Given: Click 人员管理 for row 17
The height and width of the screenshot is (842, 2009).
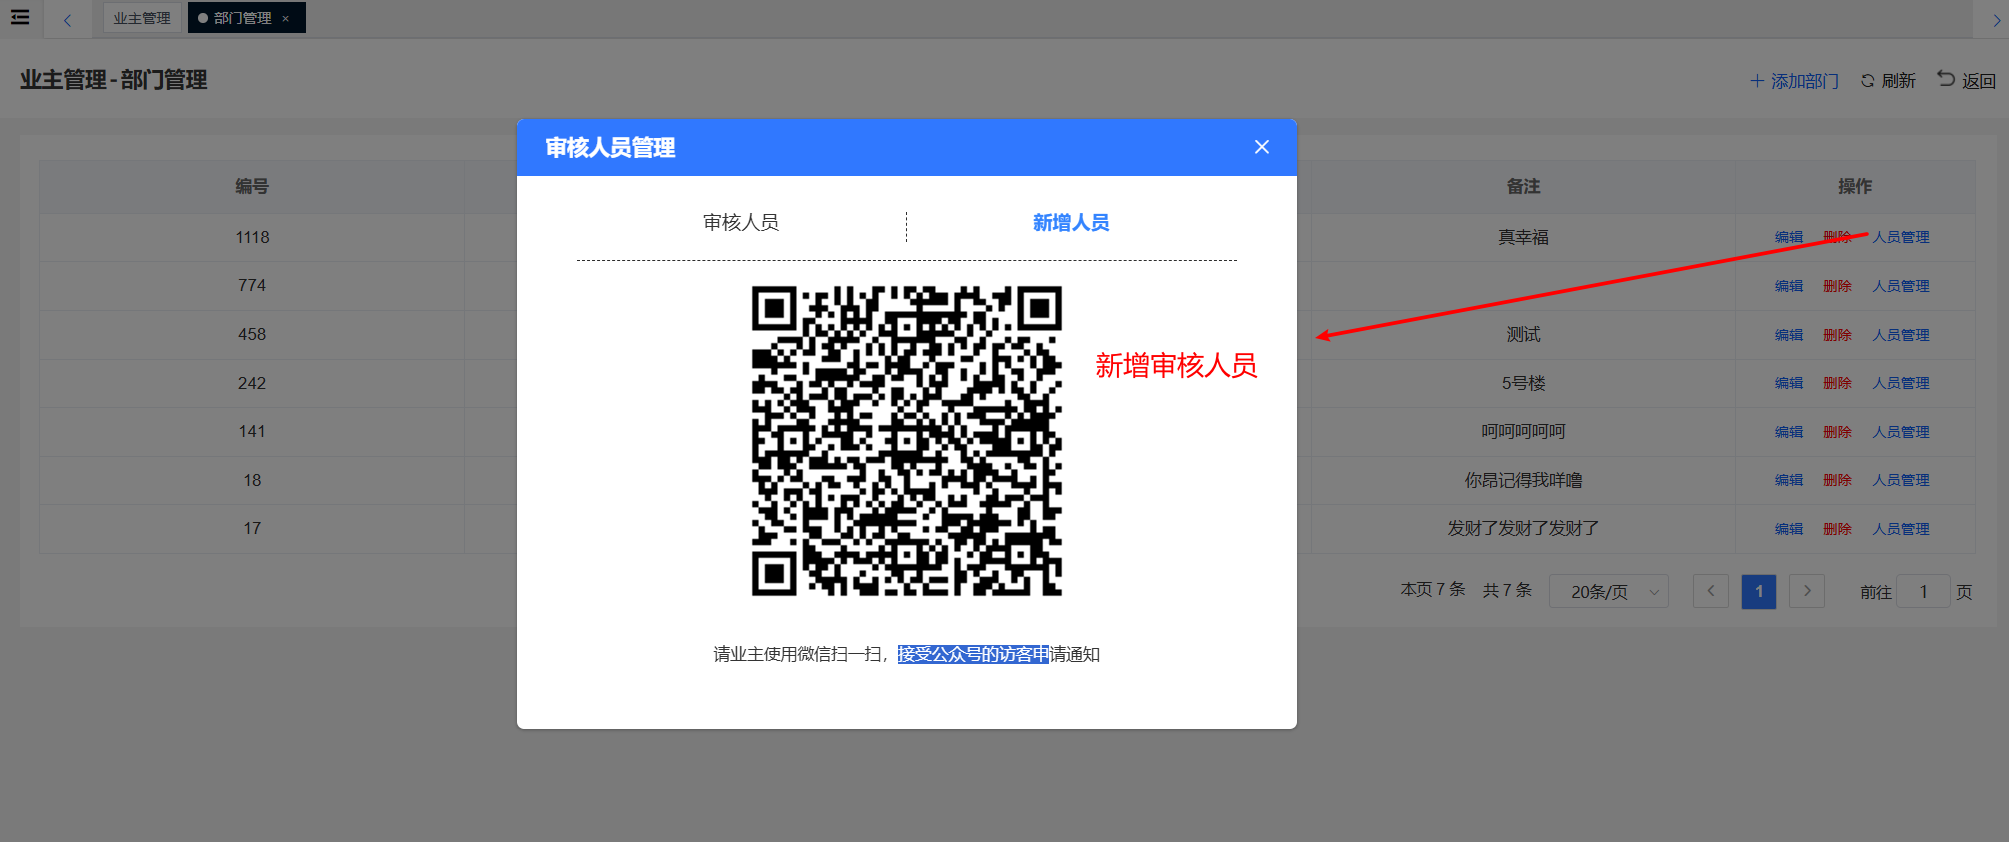Looking at the screenshot, I should click(x=1901, y=529).
